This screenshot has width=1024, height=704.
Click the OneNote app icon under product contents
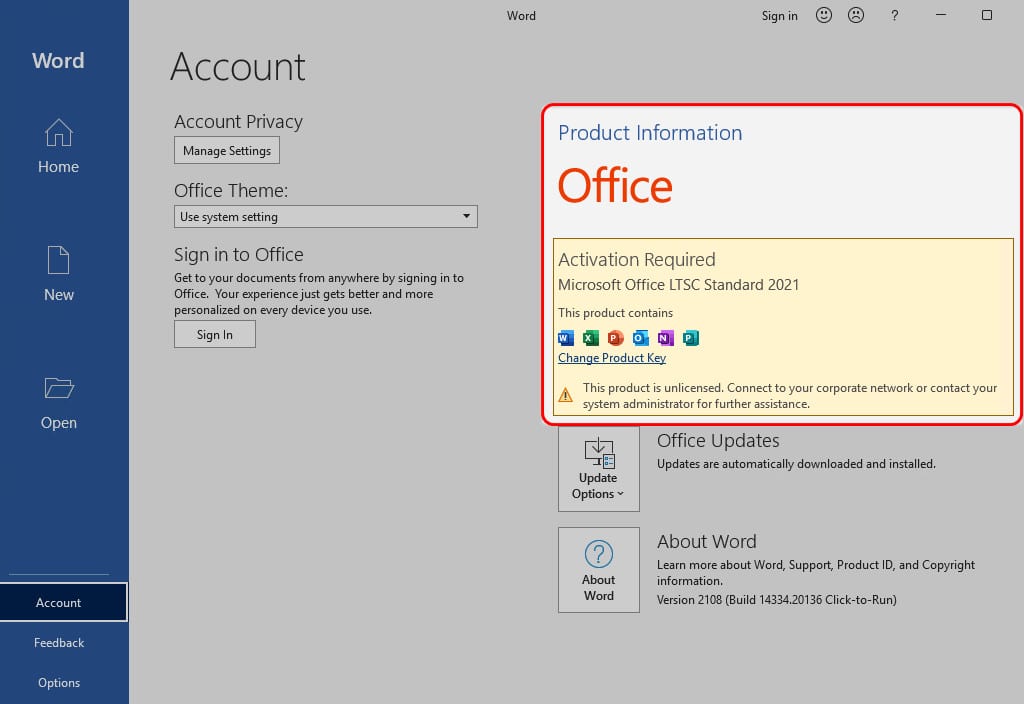(665, 338)
